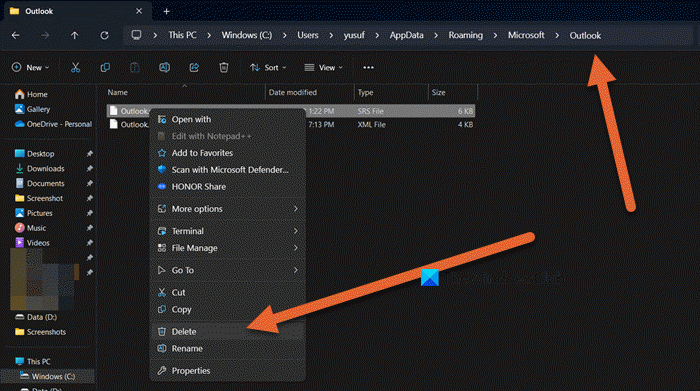
Task: Open Documents quick access folder
Action: click(x=39, y=183)
